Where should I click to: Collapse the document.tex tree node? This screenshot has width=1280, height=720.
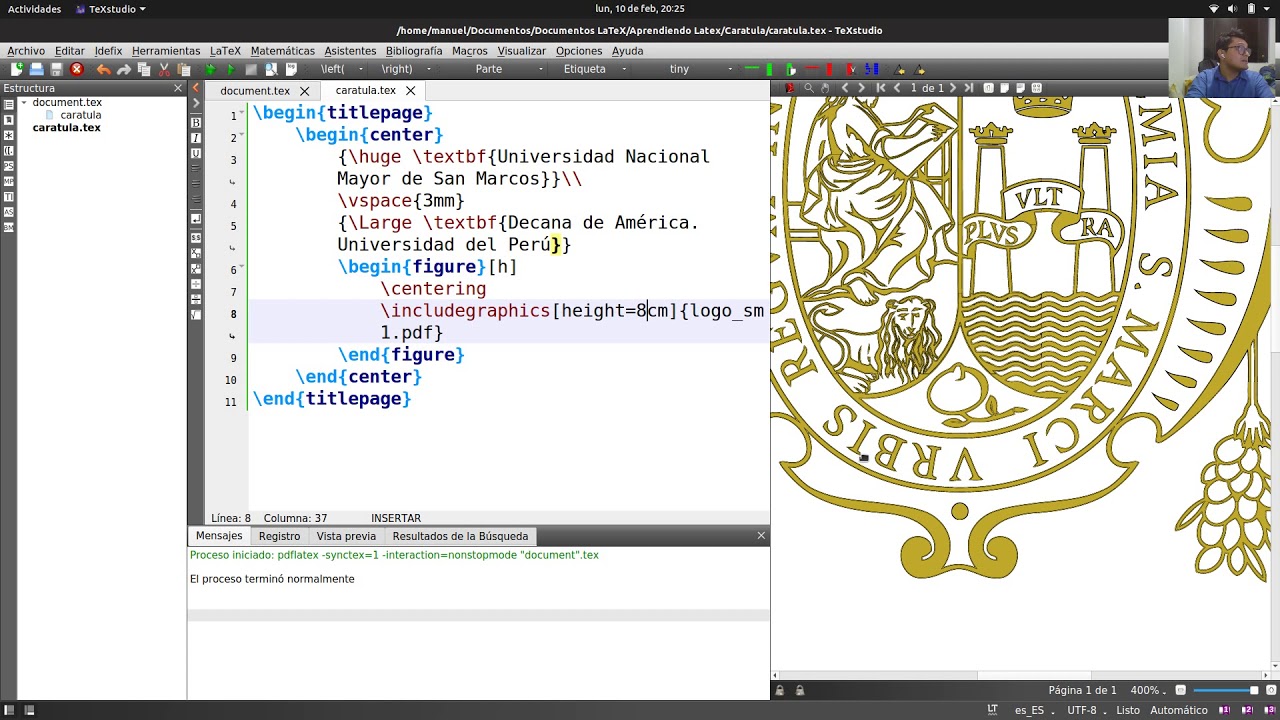[24, 102]
